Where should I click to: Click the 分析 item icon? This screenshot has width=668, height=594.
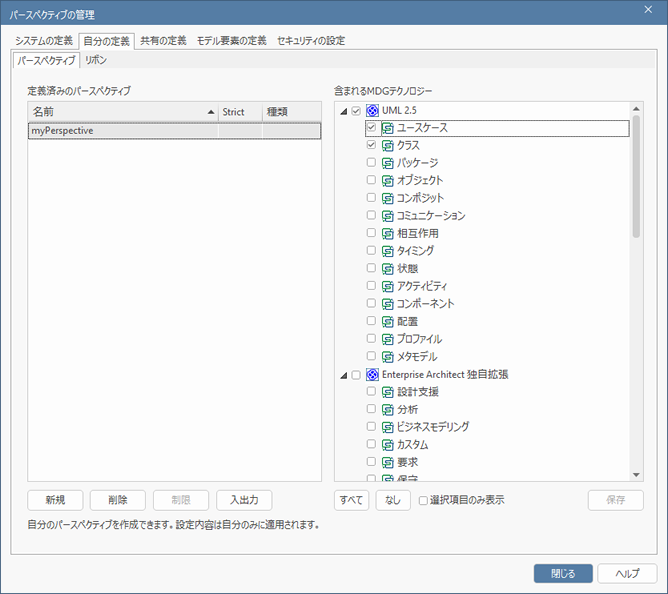[388, 409]
